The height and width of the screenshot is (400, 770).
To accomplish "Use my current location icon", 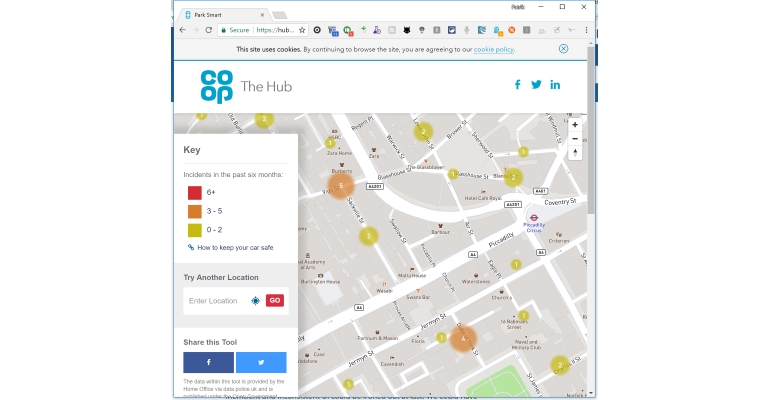I will pyautogui.click(x=255, y=301).
